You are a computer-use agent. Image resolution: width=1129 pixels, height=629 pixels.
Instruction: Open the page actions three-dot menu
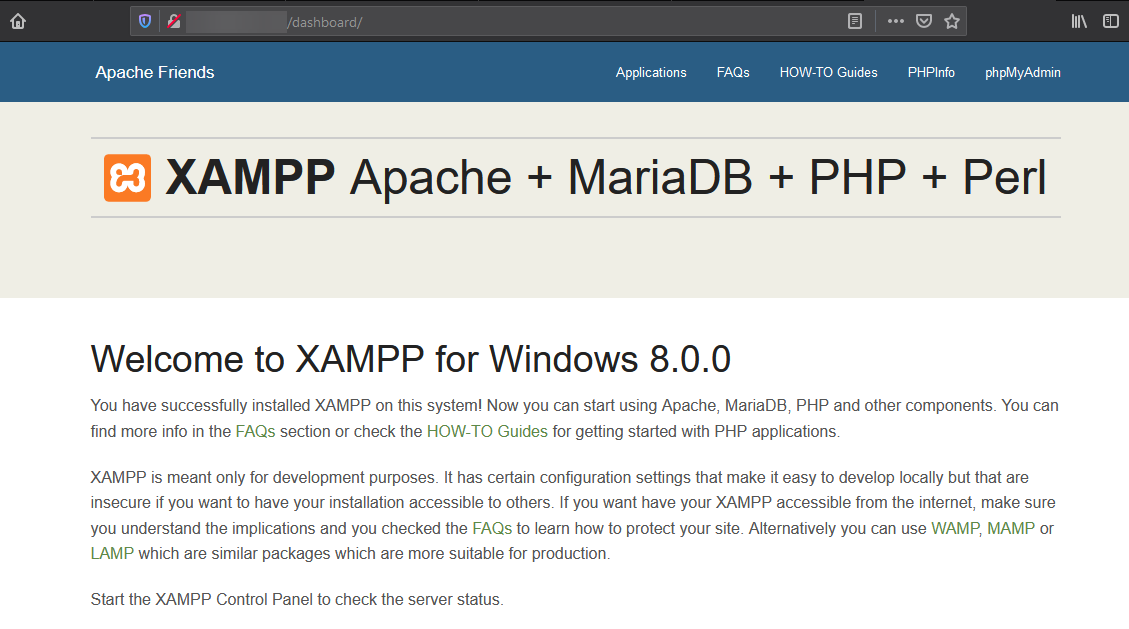pyautogui.click(x=896, y=22)
